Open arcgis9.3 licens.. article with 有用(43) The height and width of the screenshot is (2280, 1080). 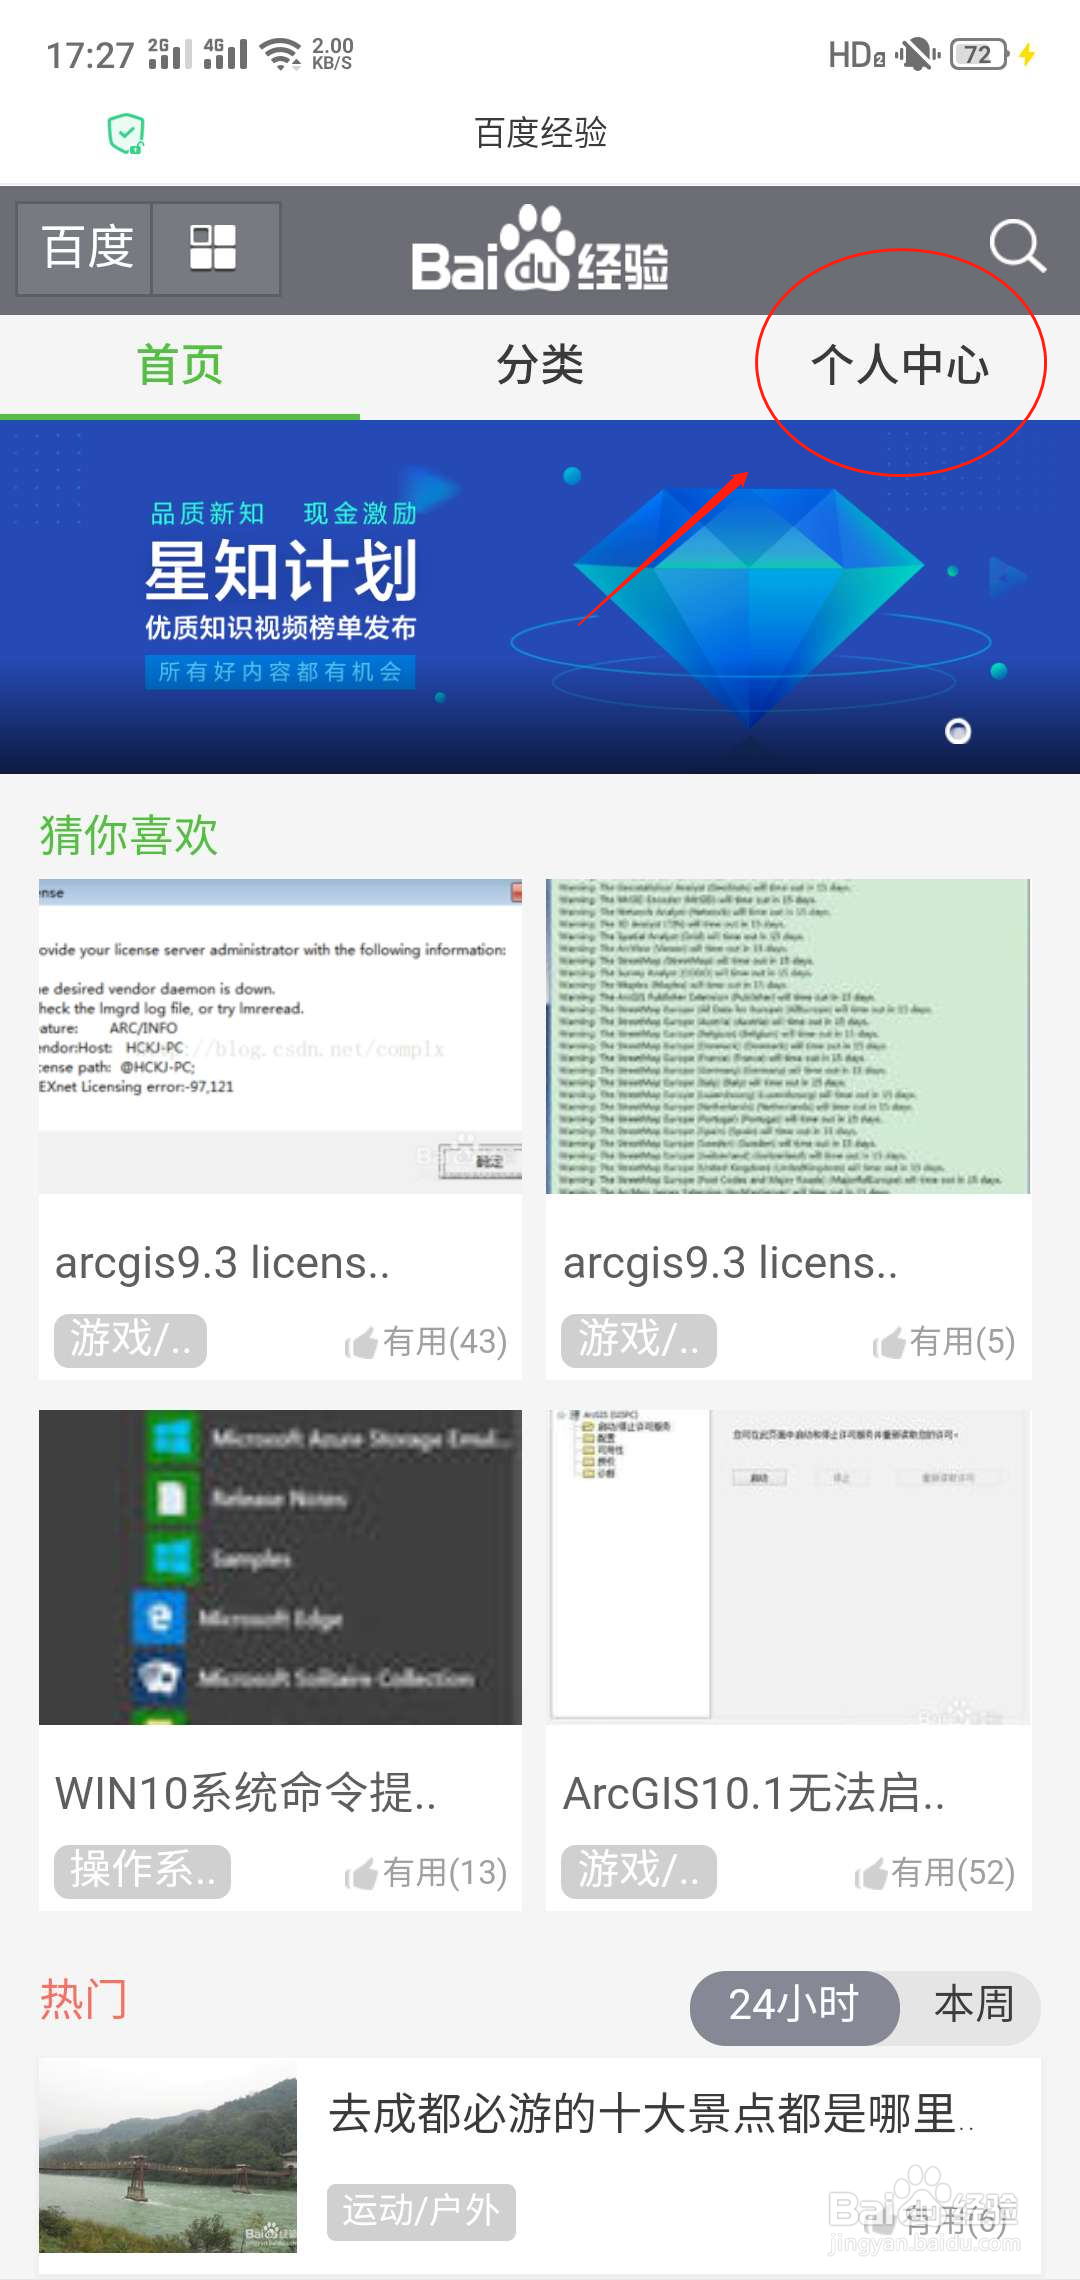[222, 1263]
